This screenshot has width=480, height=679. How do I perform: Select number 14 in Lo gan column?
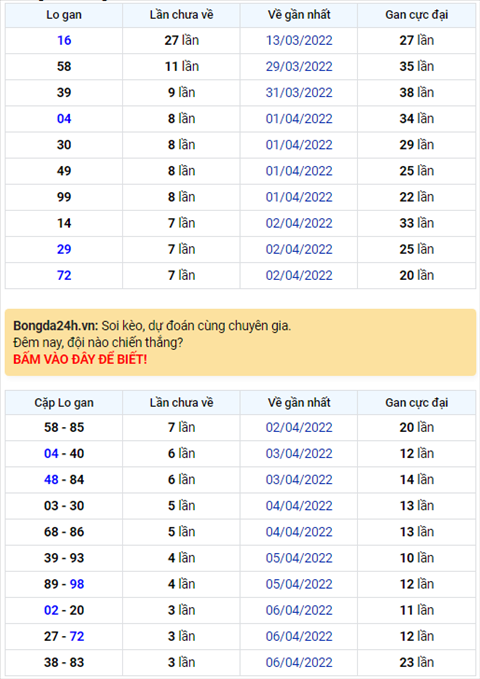(x=64, y=223)
